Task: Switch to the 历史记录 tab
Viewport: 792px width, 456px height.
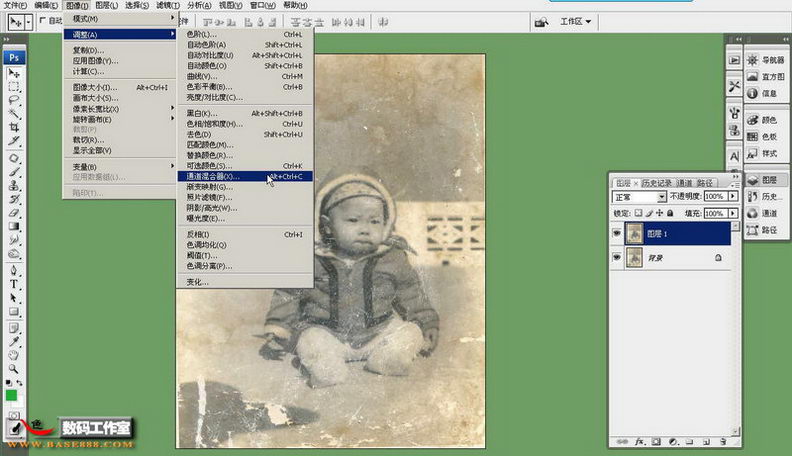Action: pos(657,183)
